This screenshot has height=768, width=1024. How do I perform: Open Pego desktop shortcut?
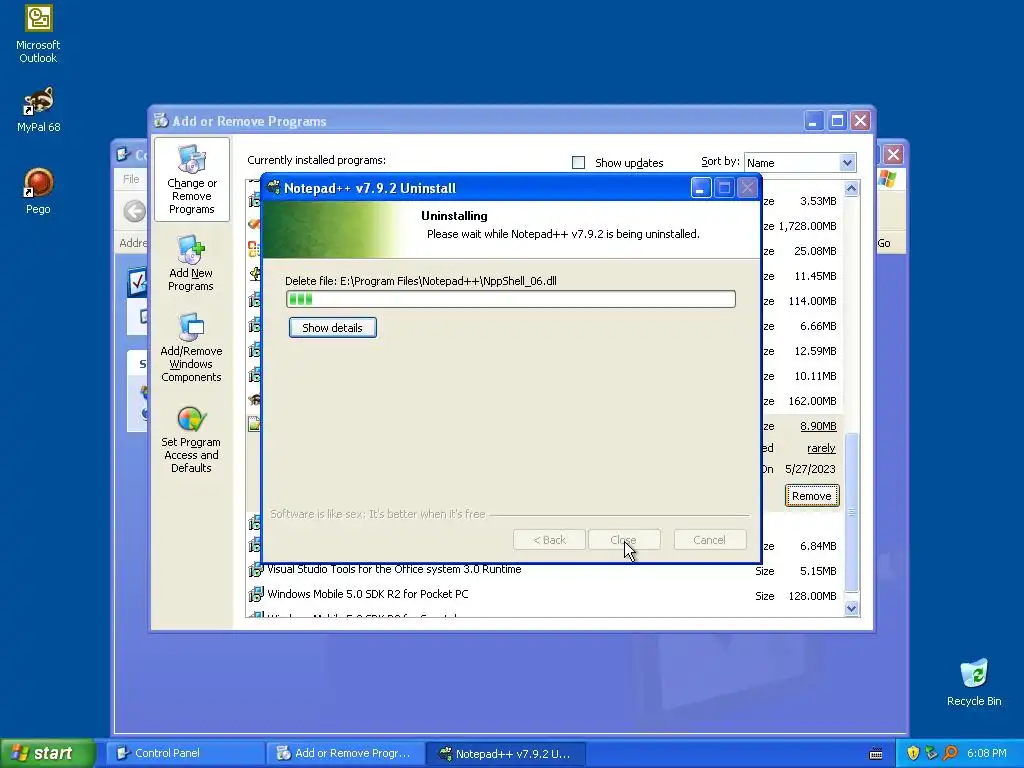(x=38, y=191)
